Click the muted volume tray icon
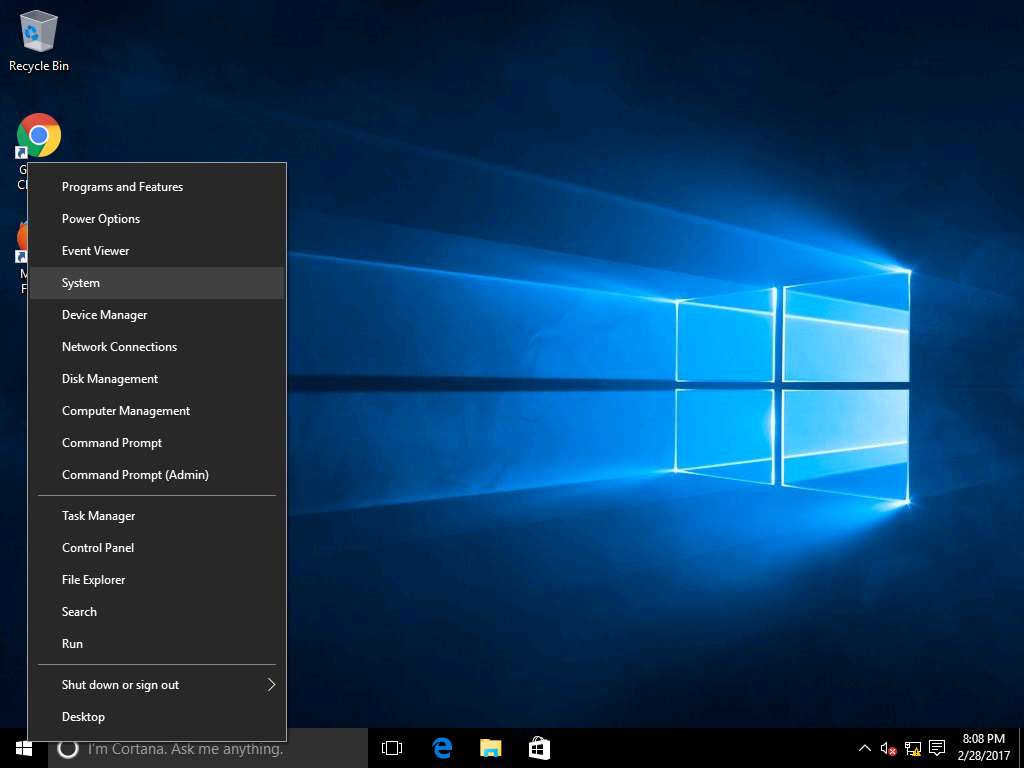The height and width of the screenshot is (768, 1024). pos(888,748)
